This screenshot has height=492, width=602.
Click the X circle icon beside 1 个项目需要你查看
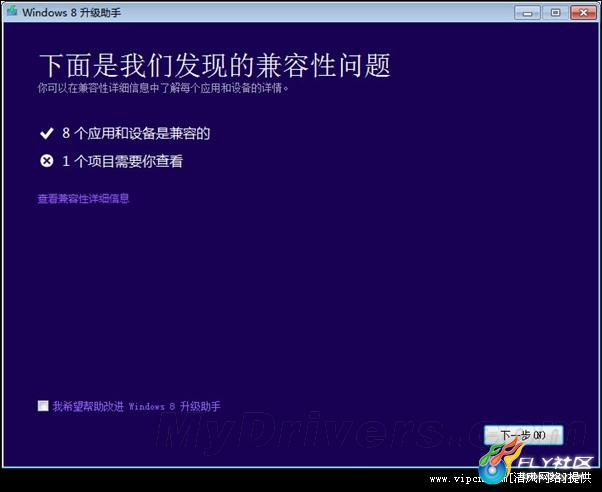(x=47, y=161)
